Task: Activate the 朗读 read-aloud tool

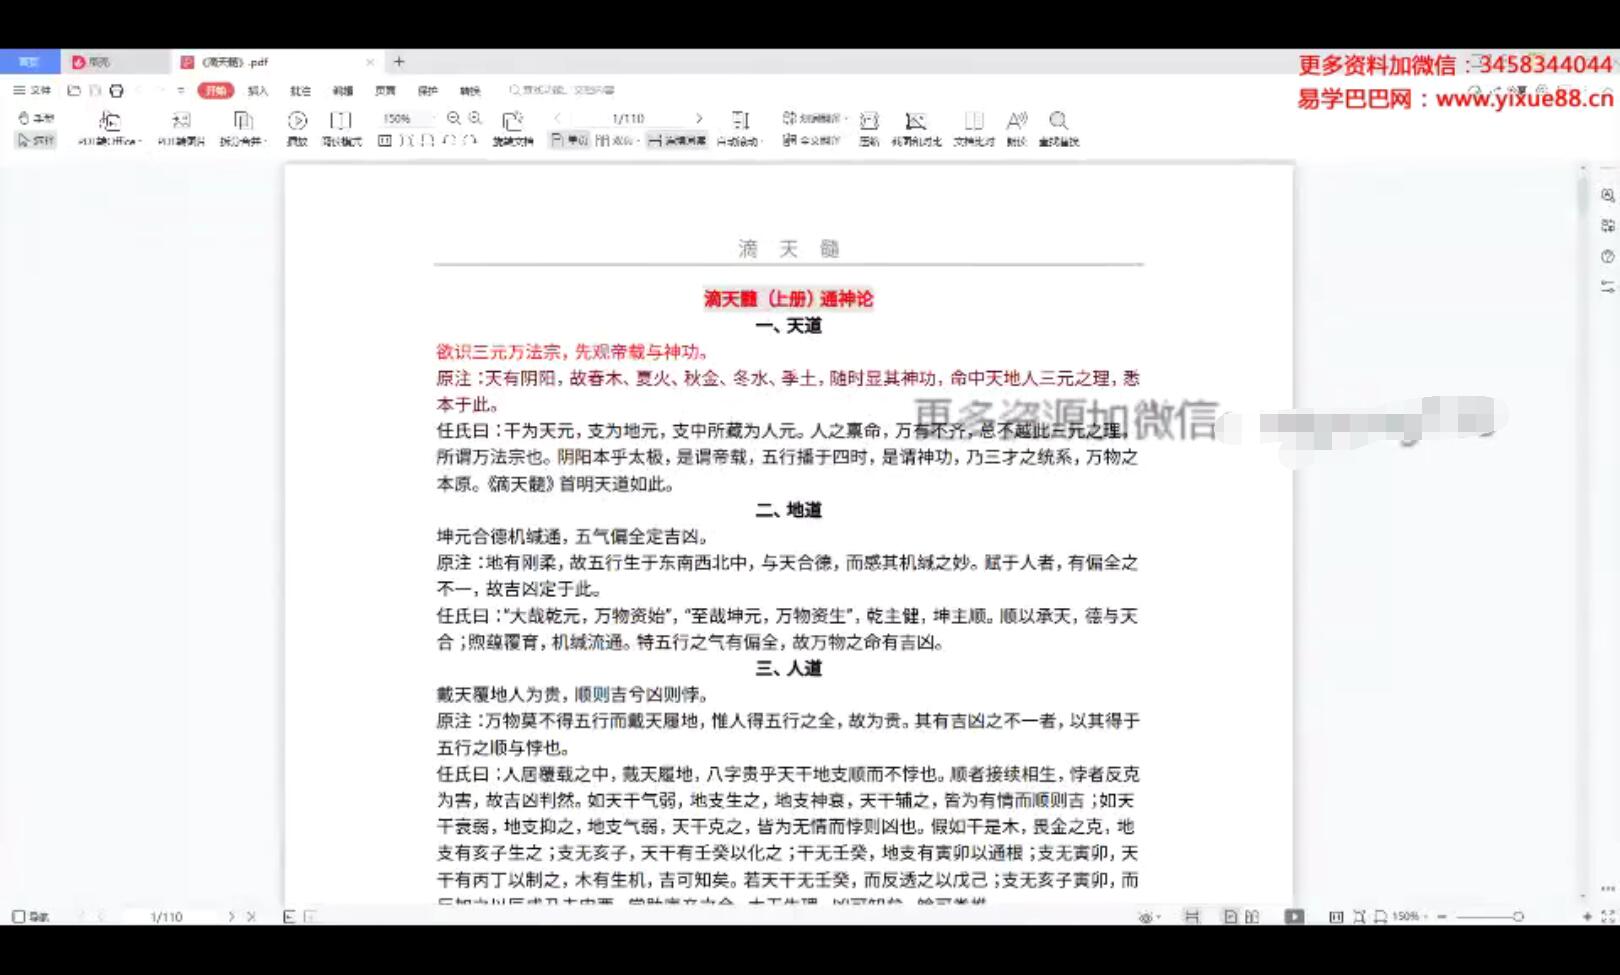Action: click(x=1017, y=125)
